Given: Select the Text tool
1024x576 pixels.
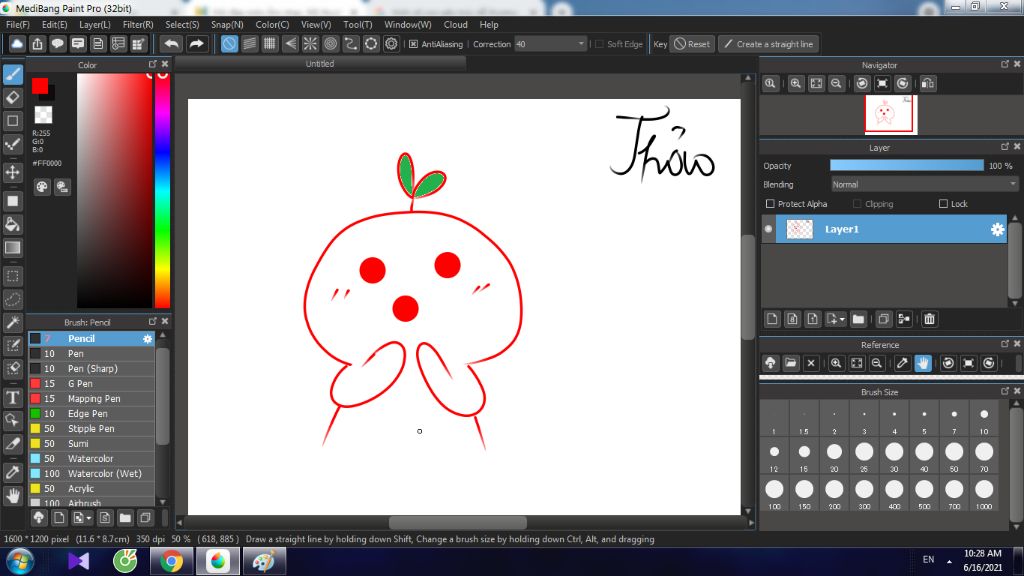Looking at the screenshot, I should [12, 397].
